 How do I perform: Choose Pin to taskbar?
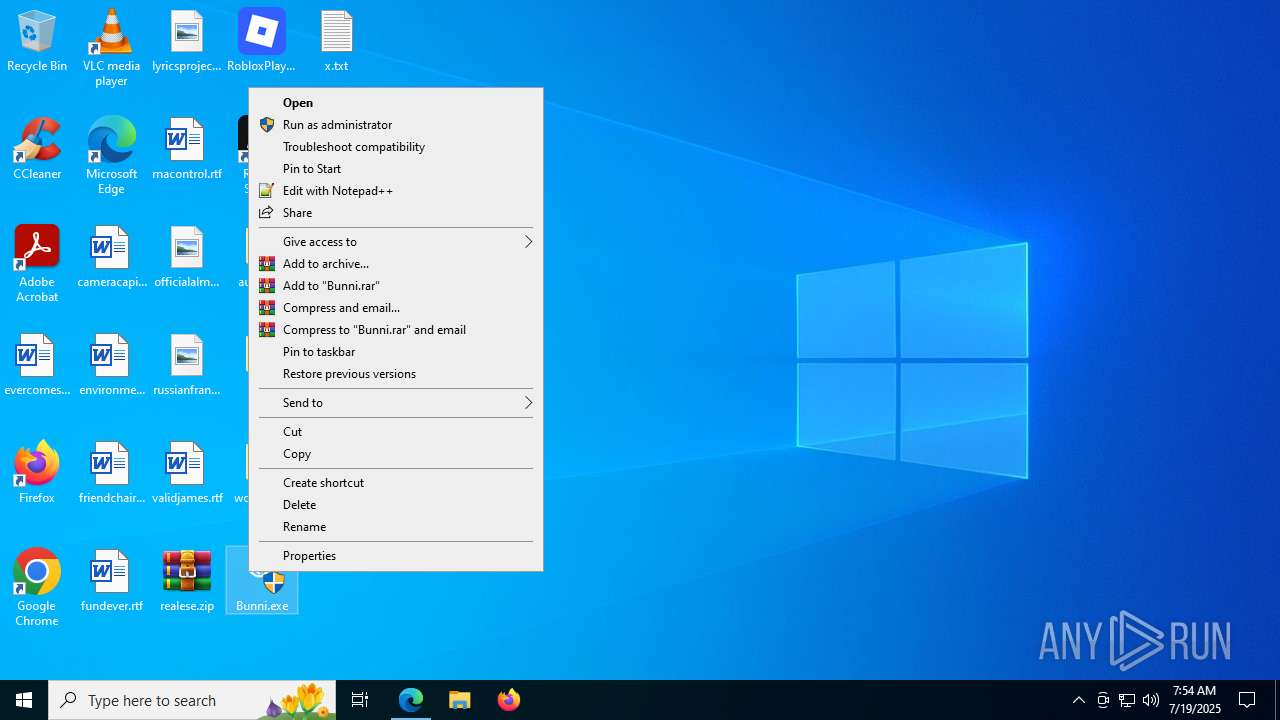(396, 352)
